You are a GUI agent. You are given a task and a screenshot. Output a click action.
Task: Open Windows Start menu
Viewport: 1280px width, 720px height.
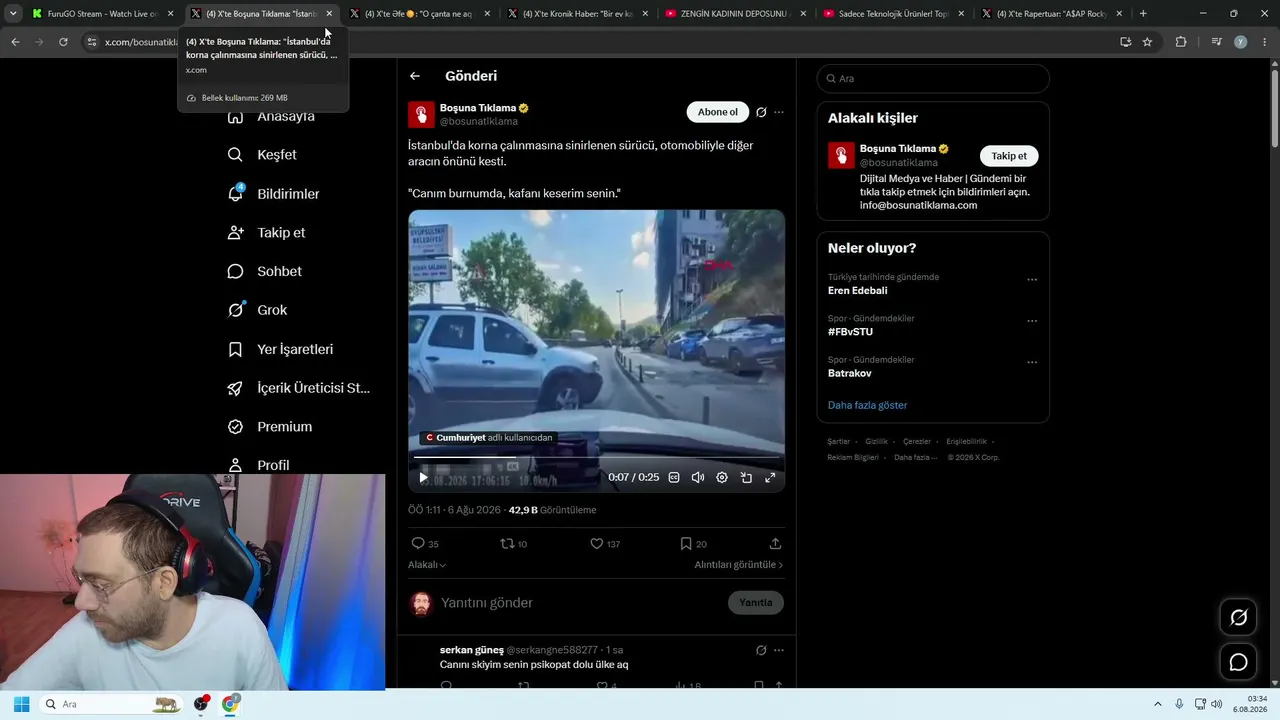click(21, 704)
